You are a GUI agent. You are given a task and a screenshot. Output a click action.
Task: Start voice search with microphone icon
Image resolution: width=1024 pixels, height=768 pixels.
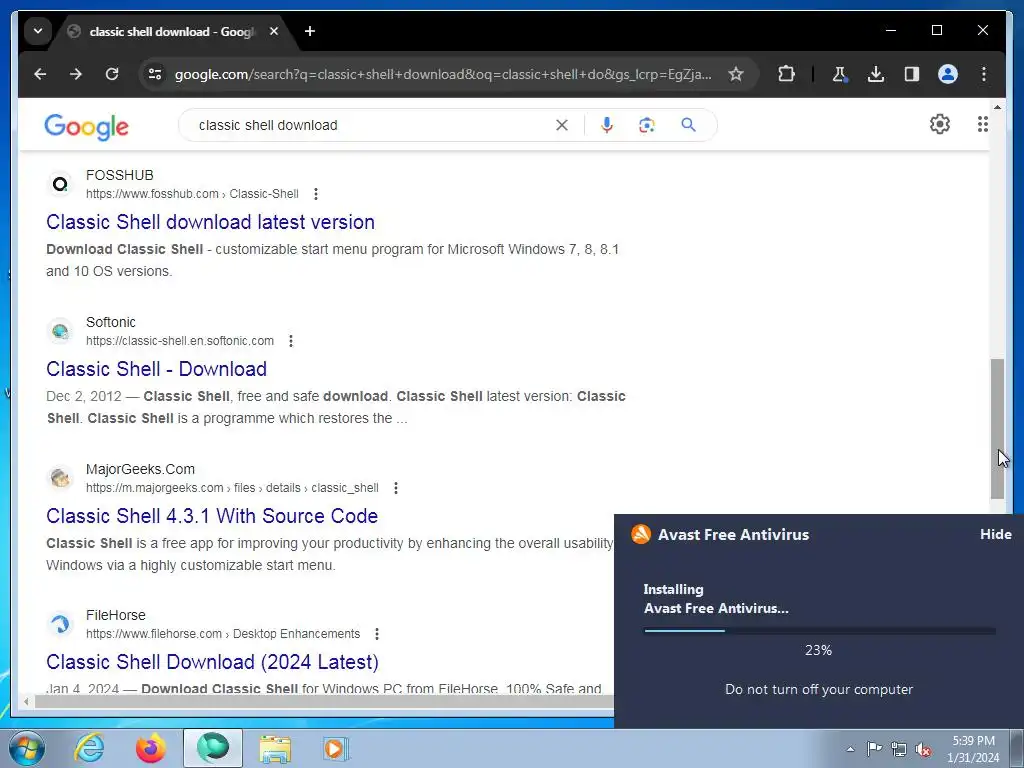[607, 125]
